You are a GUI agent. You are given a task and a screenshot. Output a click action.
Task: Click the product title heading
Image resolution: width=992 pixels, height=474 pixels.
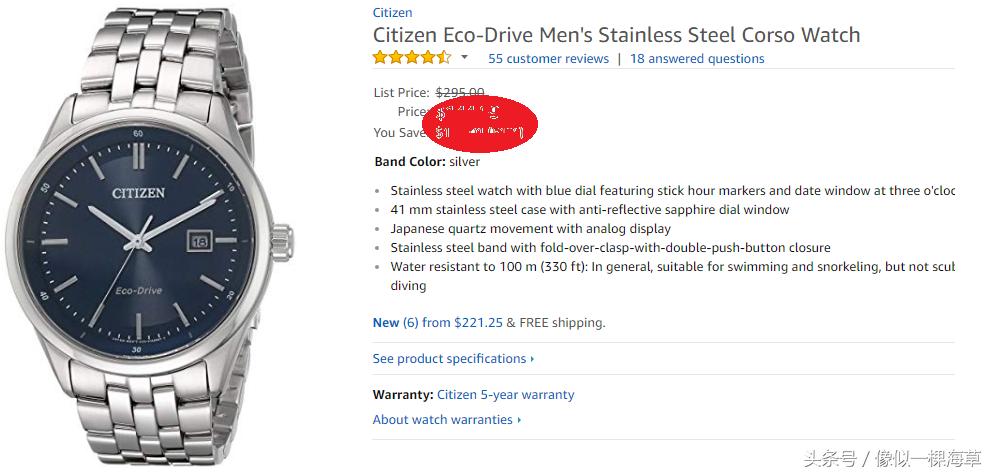pos(616,35)
